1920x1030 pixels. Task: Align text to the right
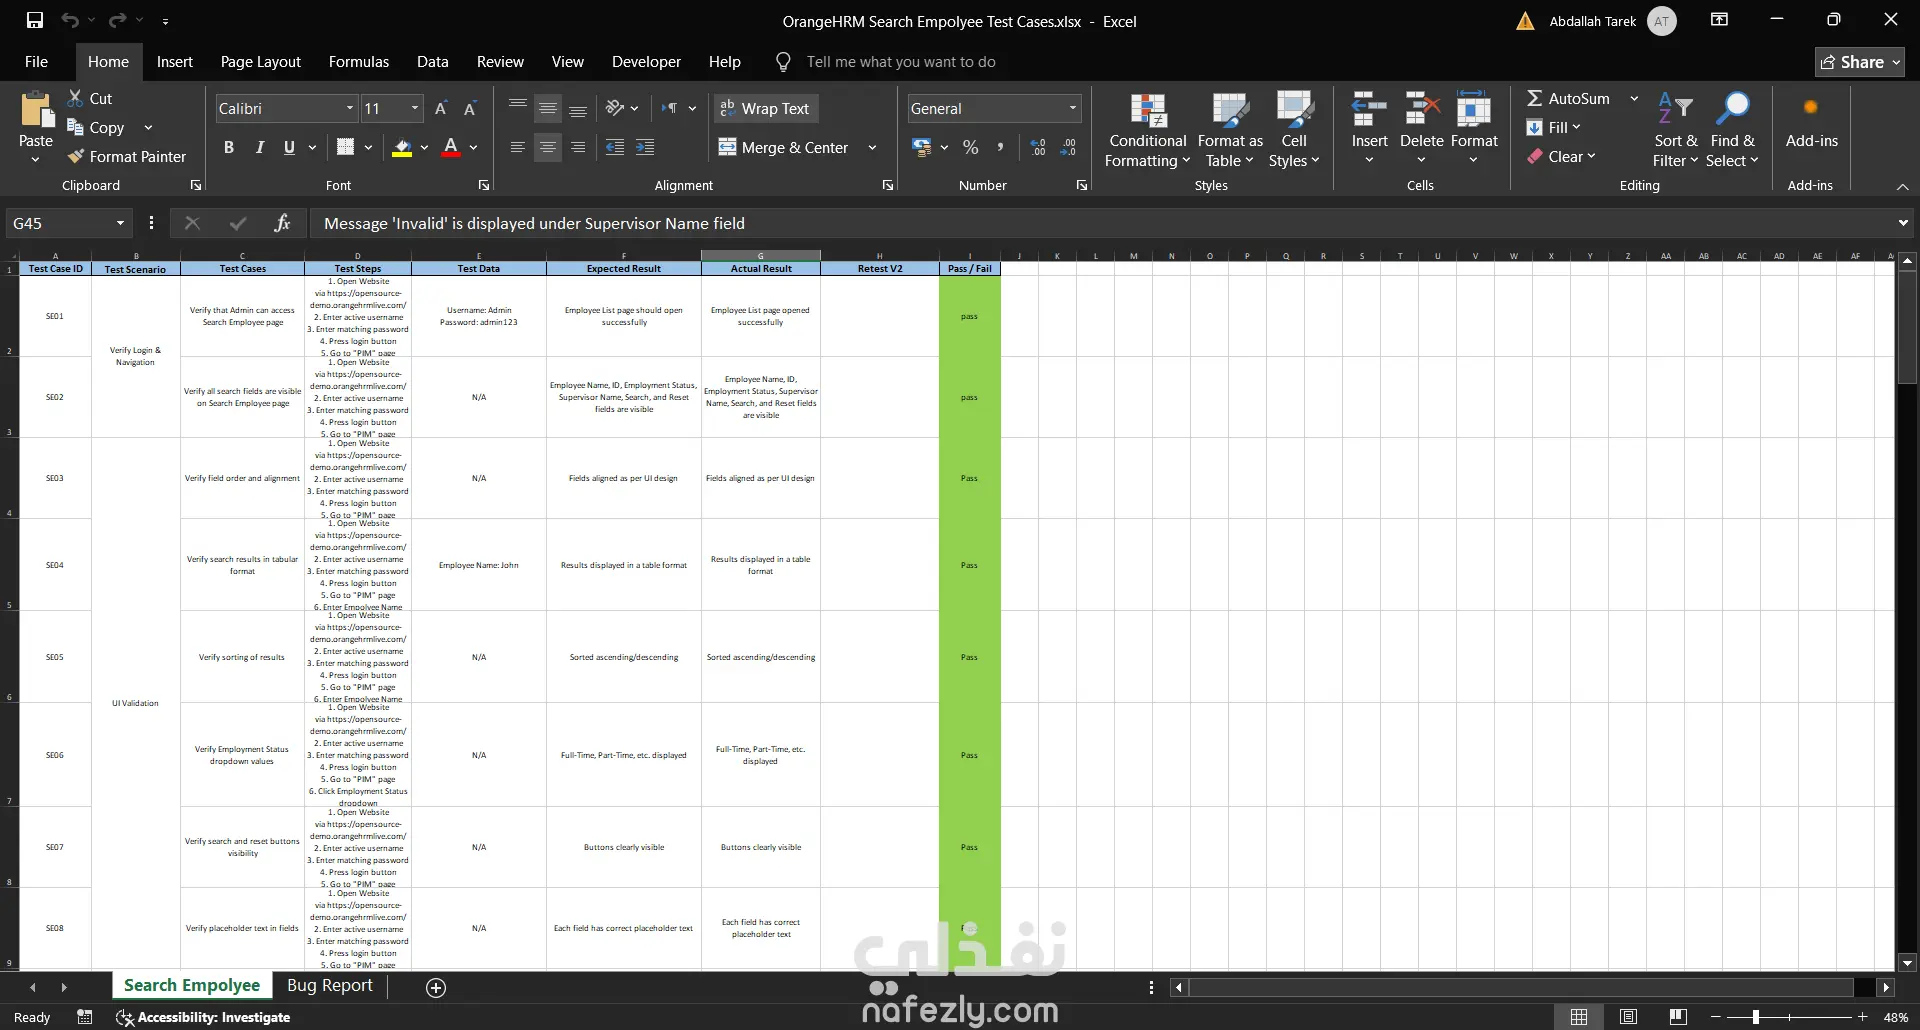[x=578, y=147]
